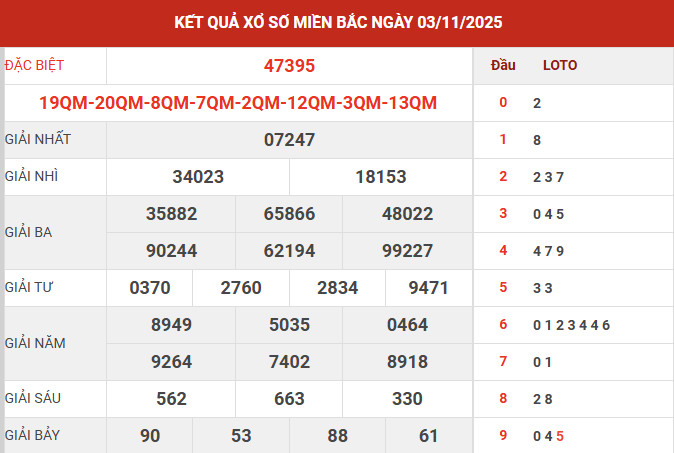Click the first prize number 07247
The height and width of the screenshot is (453, 674).
pos(289,140)
